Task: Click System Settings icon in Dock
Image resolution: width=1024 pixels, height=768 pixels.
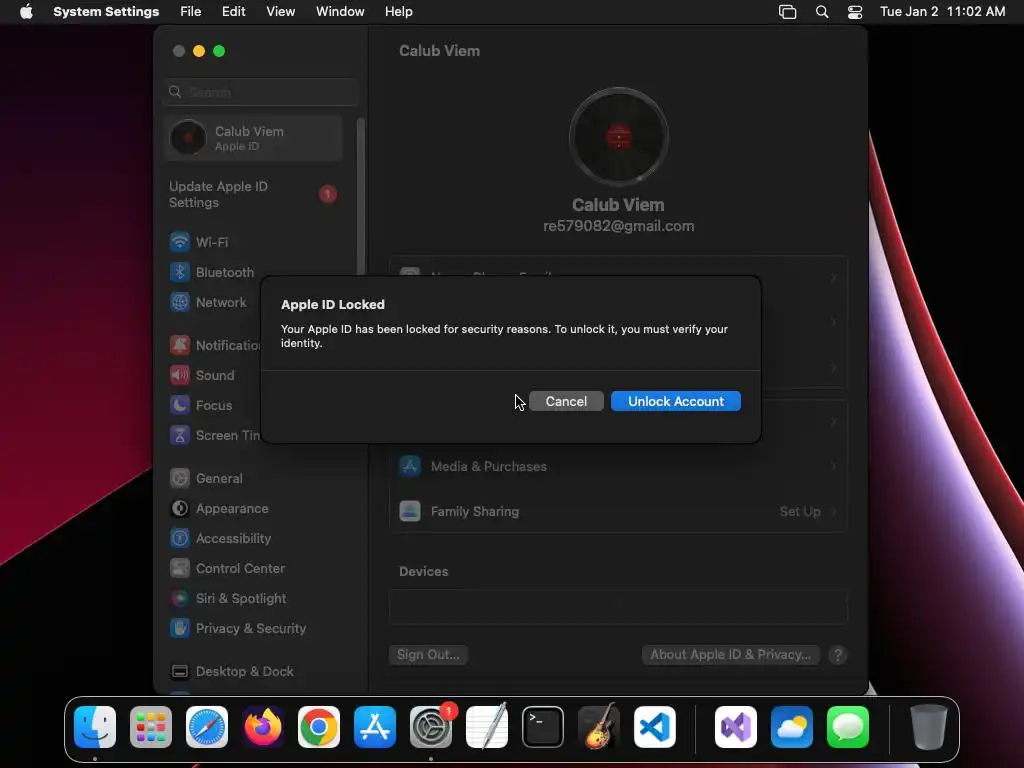Action: [x=431, y=727]
